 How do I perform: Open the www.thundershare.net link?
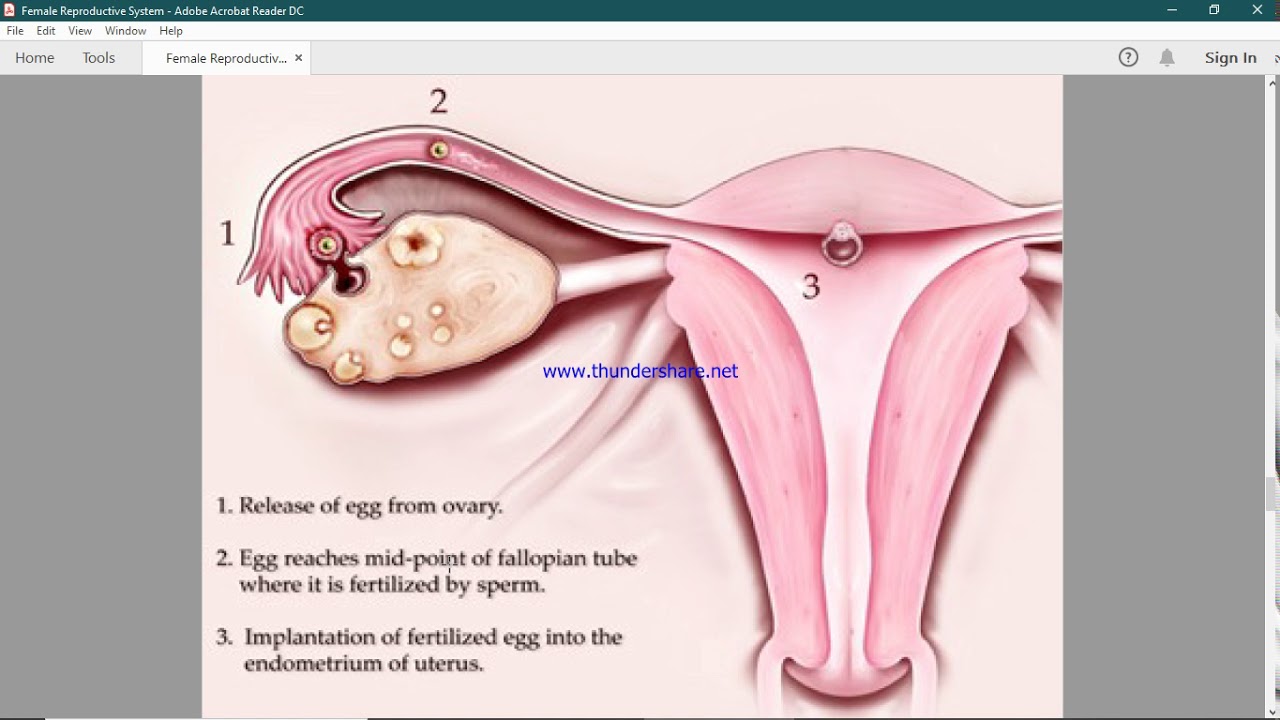(x=640, y=371)
